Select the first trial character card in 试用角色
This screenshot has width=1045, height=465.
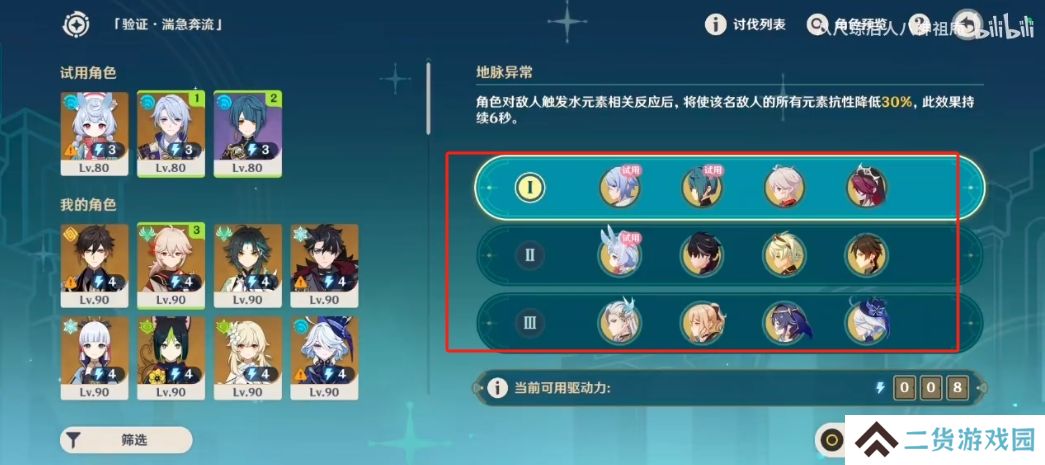point(94,134)
